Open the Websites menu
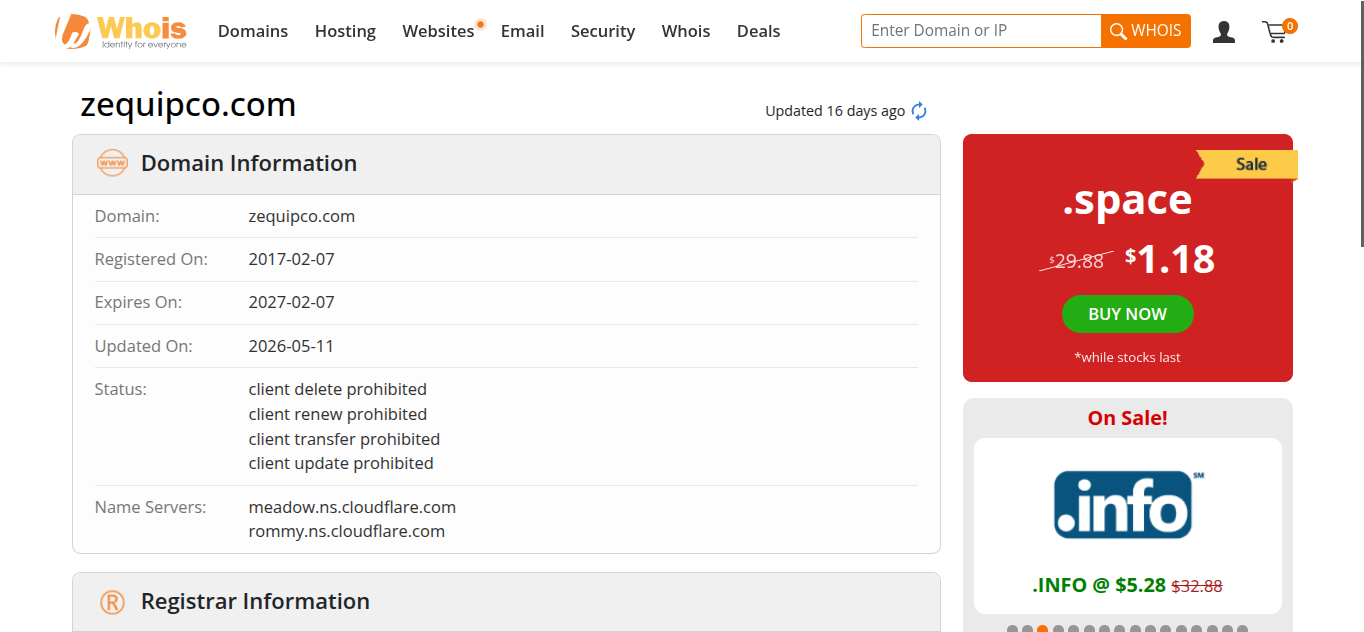This screenshot has height=632, width=1364. [x=438, y=31]
